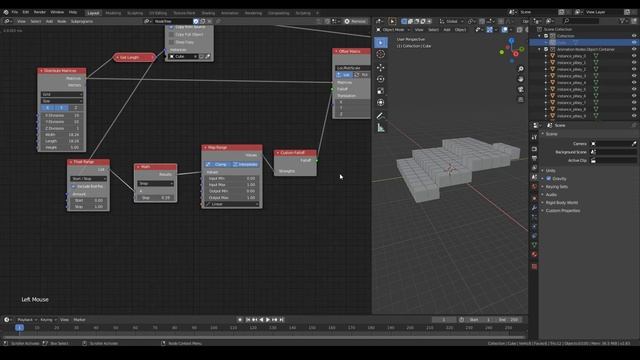Click the viewport zoom magnifier icon
Screen dimensions: 640x360
click(x=520, y=69)
